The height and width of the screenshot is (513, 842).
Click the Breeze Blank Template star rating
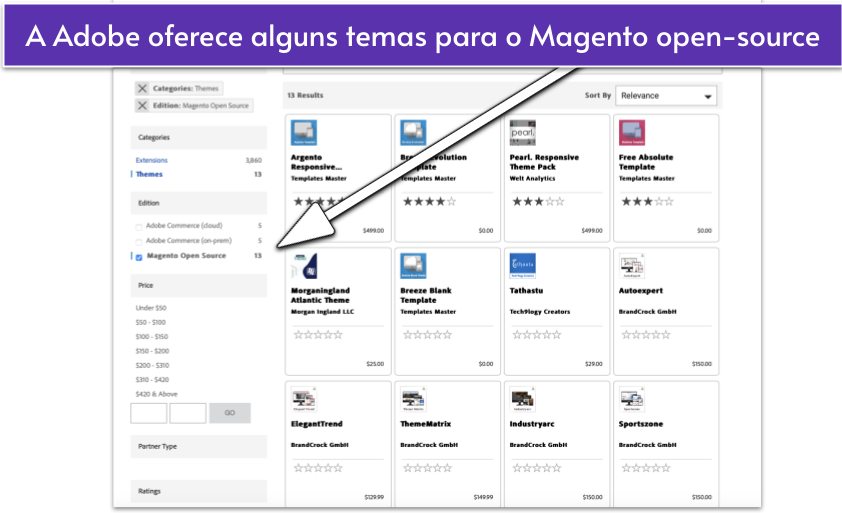427,335
